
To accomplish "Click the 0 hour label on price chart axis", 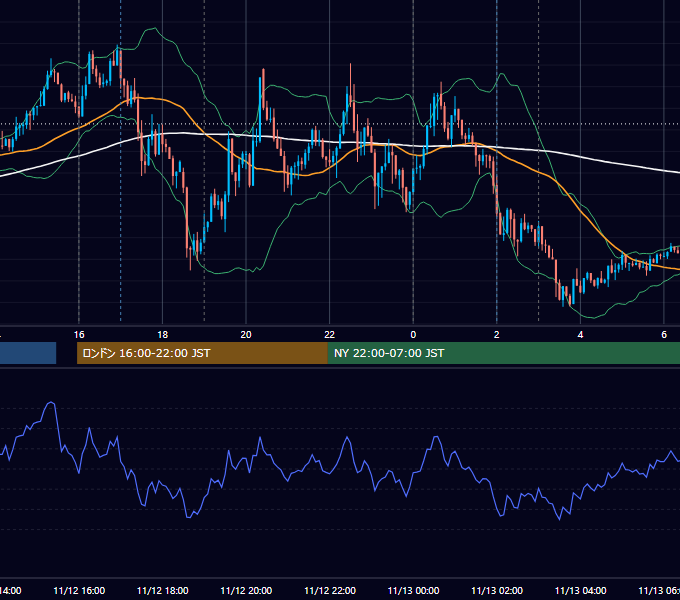I will (x=413, y=335).
